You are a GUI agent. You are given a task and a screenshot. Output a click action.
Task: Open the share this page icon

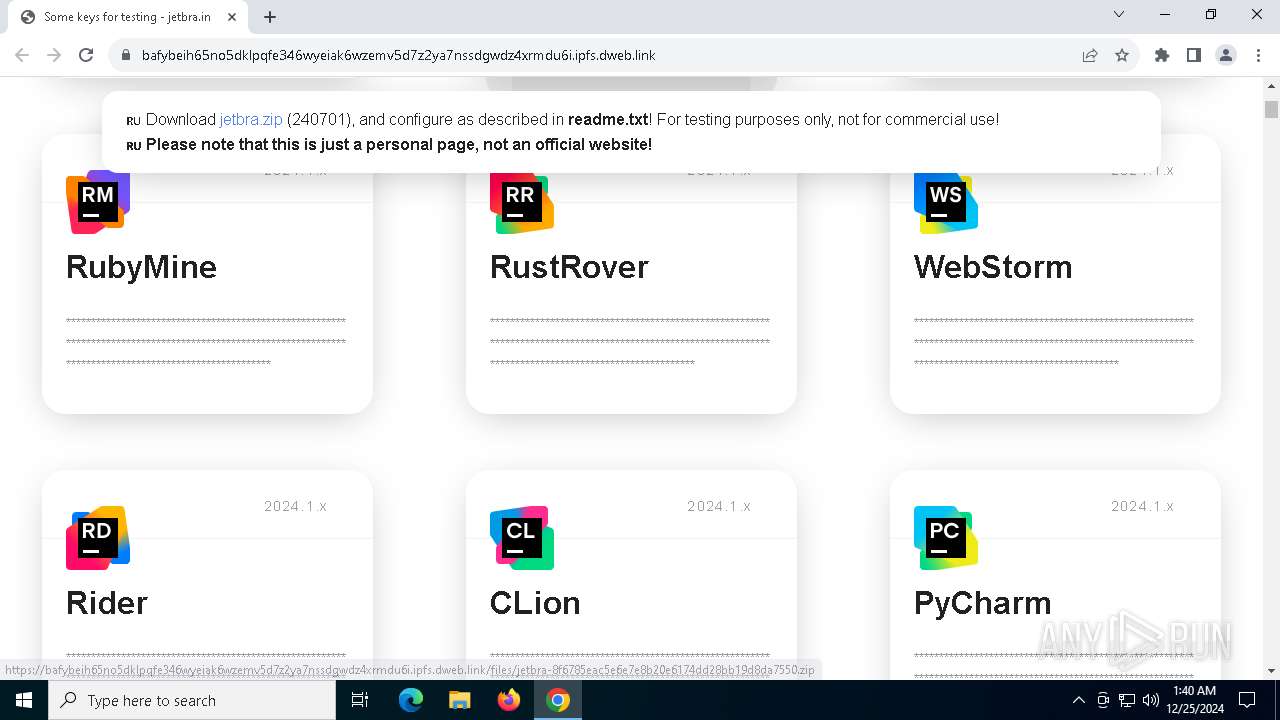coord(1090,55)
